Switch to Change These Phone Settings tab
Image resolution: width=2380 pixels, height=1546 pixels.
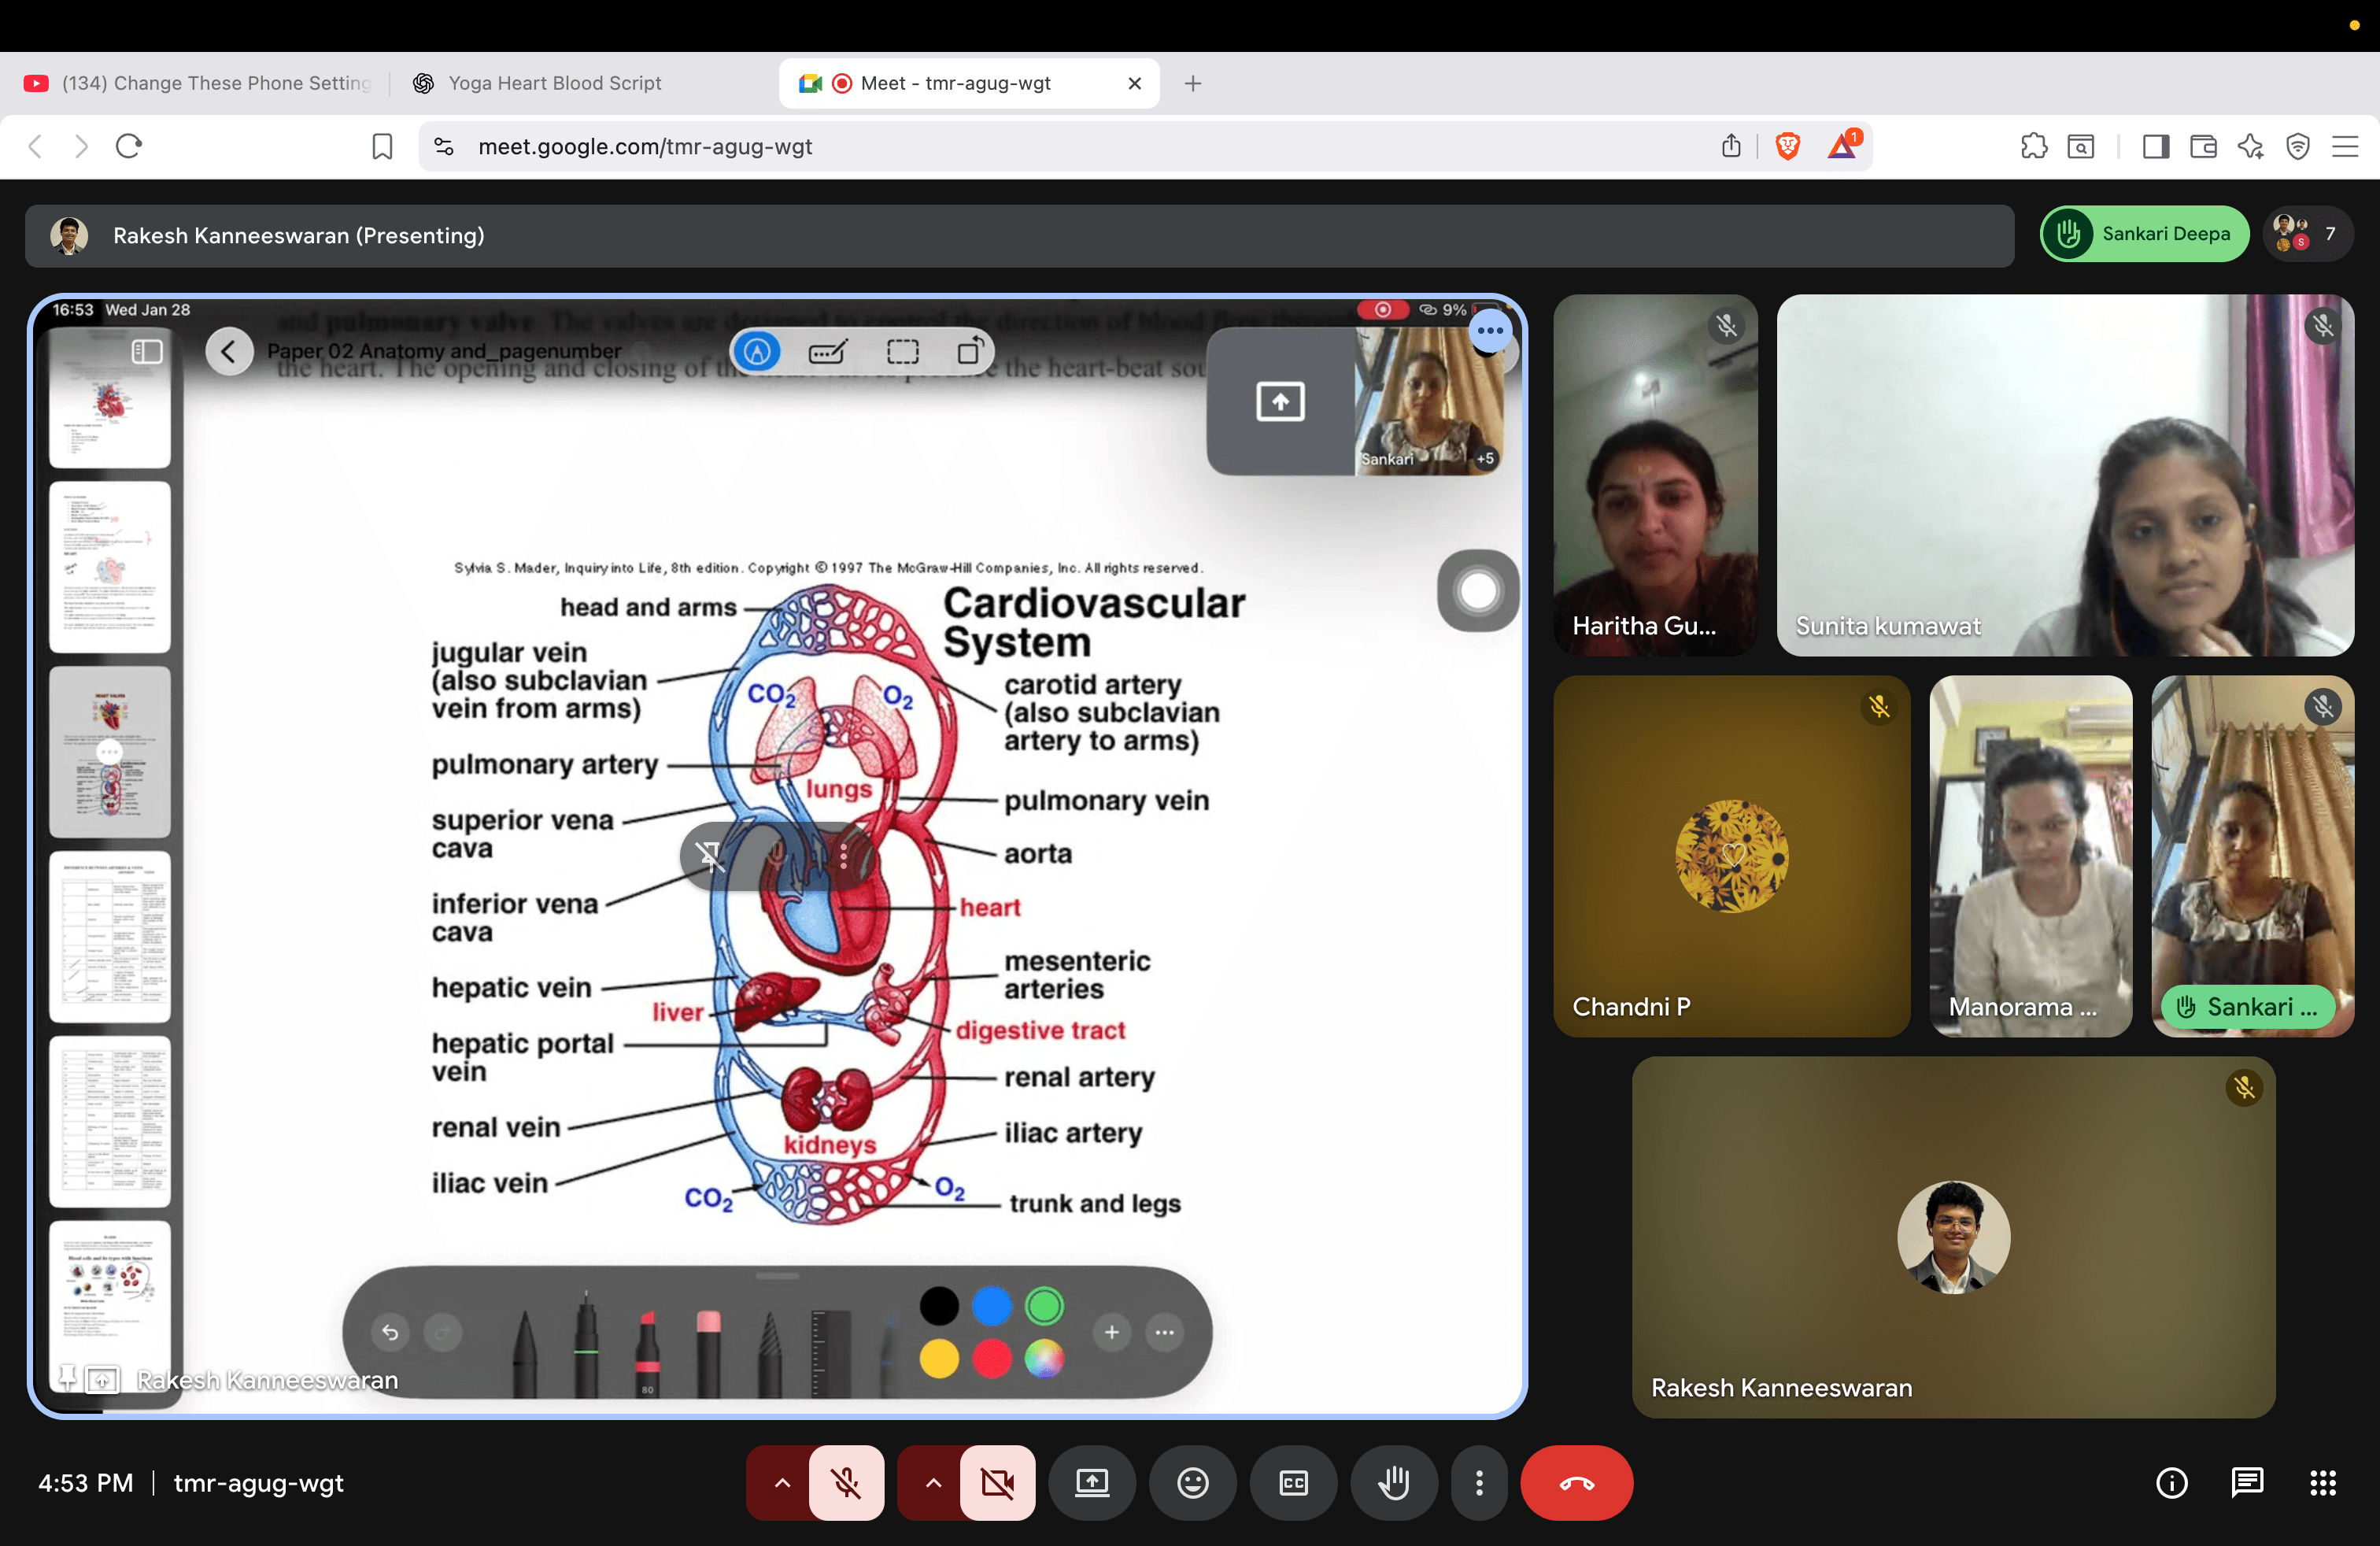[x=215, y=83]
